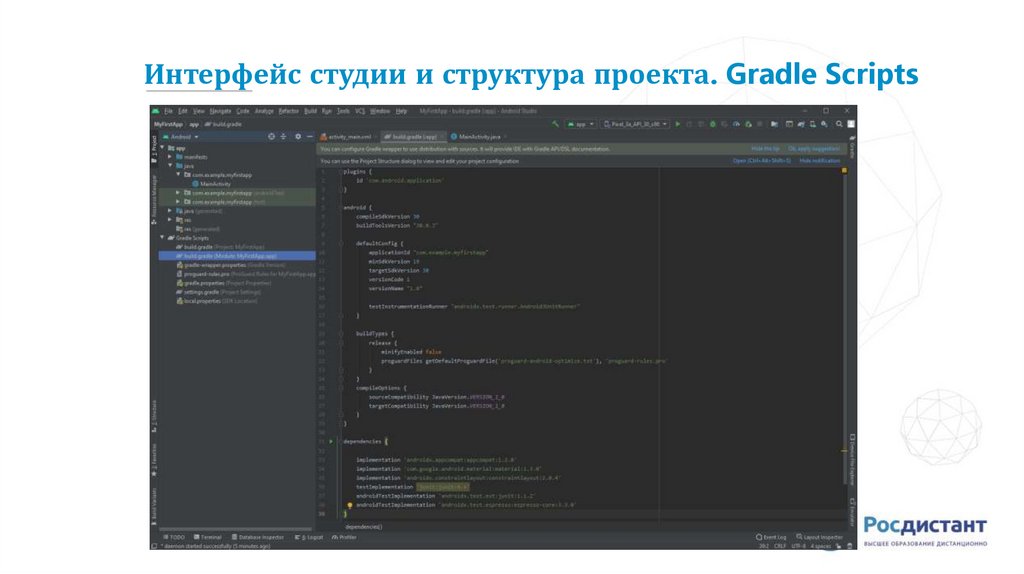Open the Database Inspector tool window
The height and width of the screenshot is (574, 1024).
click(x=258, y=537)
